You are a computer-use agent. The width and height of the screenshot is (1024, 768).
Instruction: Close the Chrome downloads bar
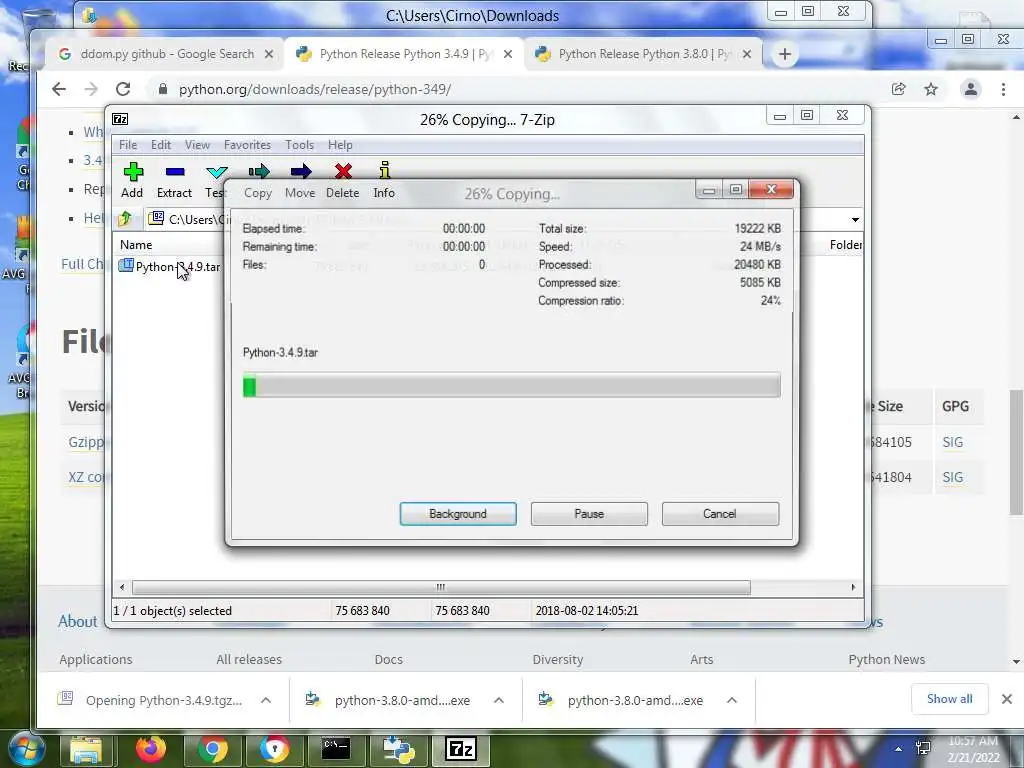pyautogui.click(x=1007, y=699)
